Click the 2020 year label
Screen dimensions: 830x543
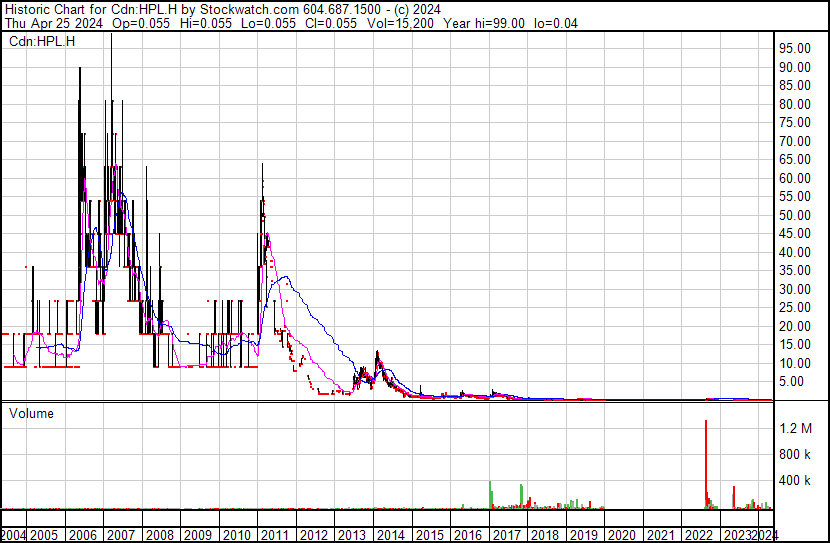622,535
